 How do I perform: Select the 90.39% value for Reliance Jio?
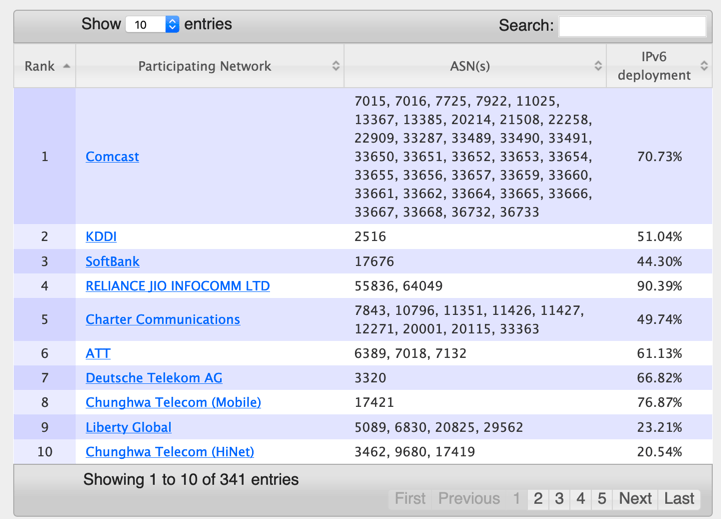coord(659,286)
